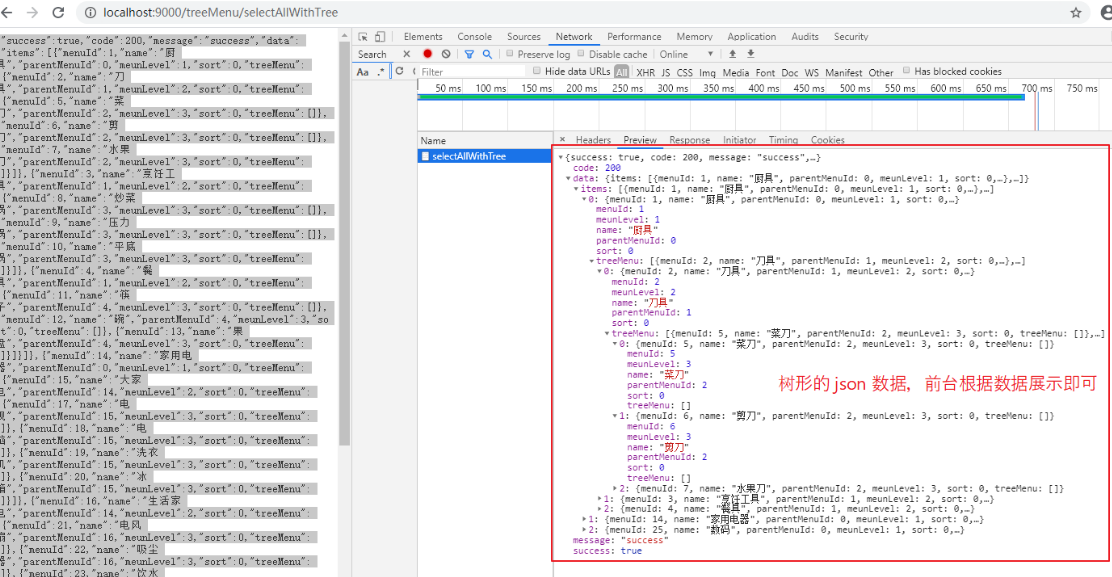Click the export HAR file icon
Image resolution: width=1112 pixels, height=577 pixels.
coord(751,52)
